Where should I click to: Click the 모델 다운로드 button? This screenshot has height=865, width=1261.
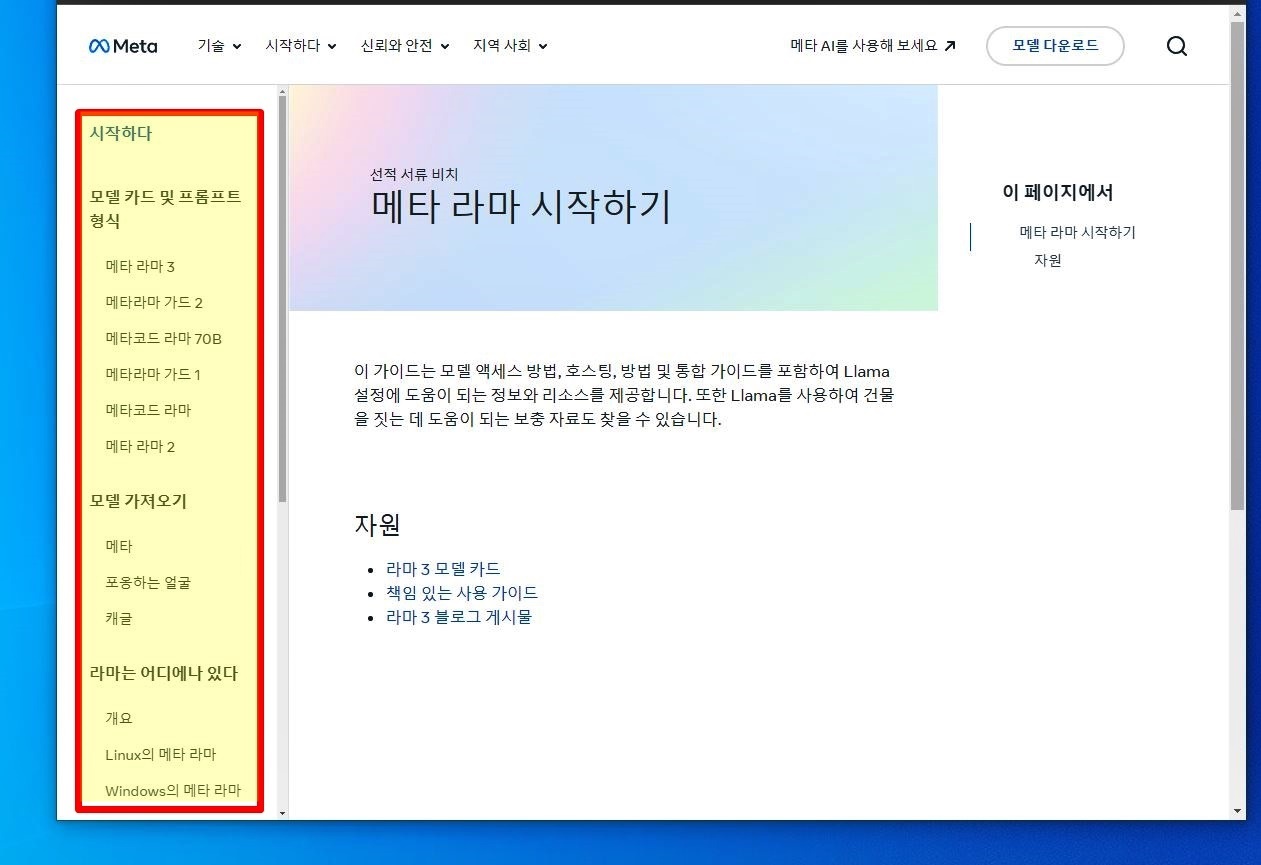pos(1055,46)
